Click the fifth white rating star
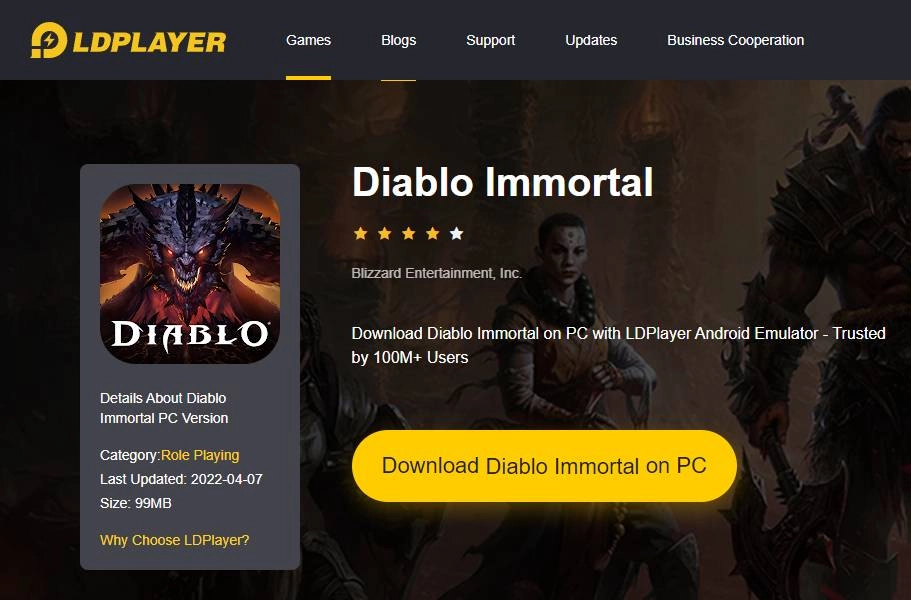 pyautogui.click(x=457, y=233)
